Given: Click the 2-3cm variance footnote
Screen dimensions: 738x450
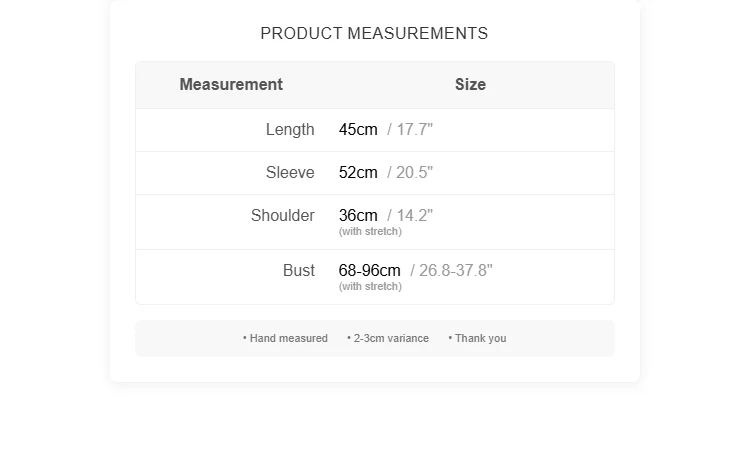Looking at the screenshot, I should 388,339.
